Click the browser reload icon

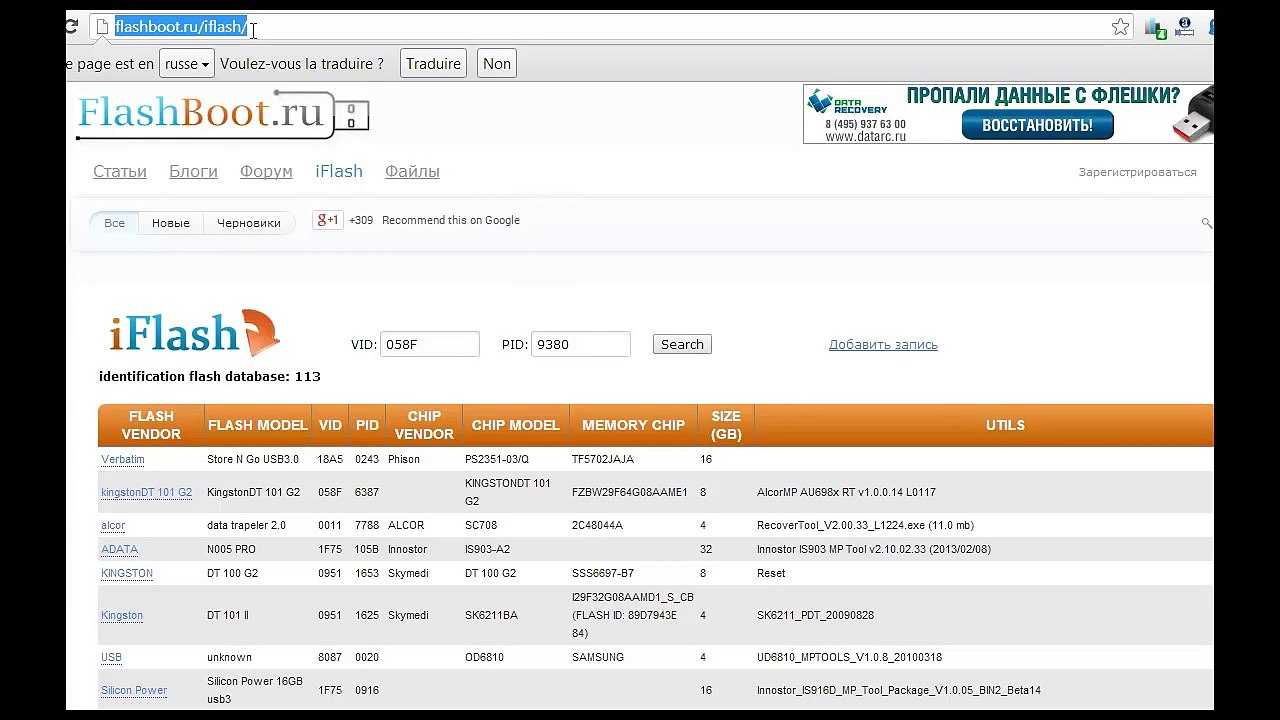tap(71, 27)
